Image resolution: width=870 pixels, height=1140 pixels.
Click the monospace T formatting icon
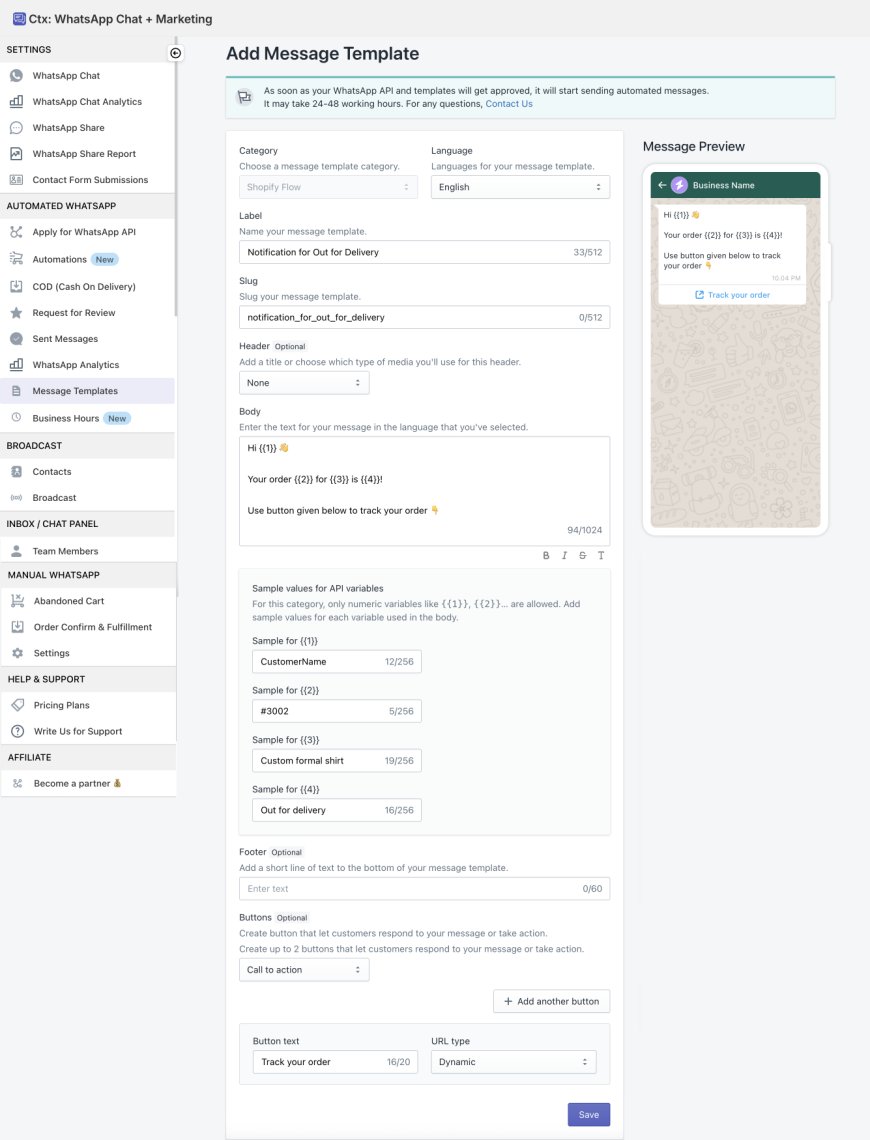[601, 555]
